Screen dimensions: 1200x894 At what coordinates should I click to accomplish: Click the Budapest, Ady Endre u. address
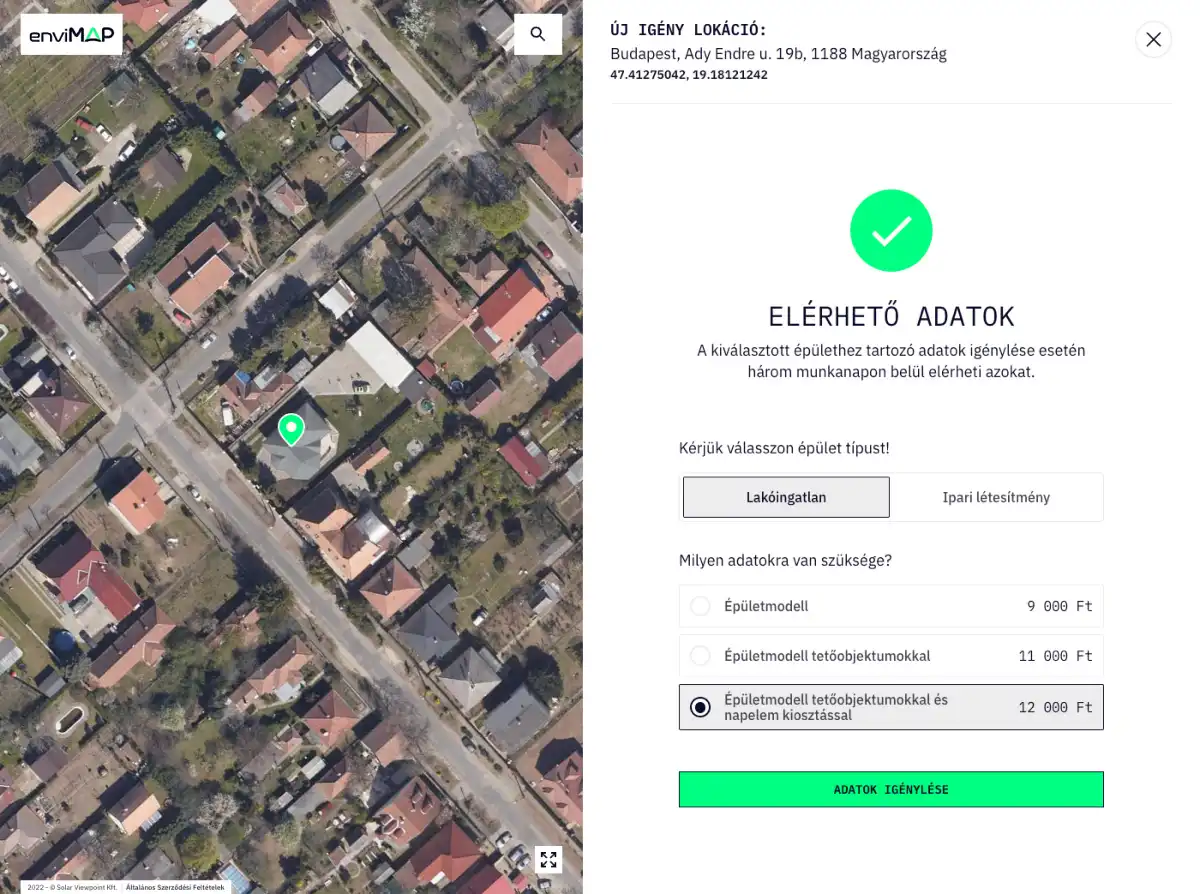778,54
